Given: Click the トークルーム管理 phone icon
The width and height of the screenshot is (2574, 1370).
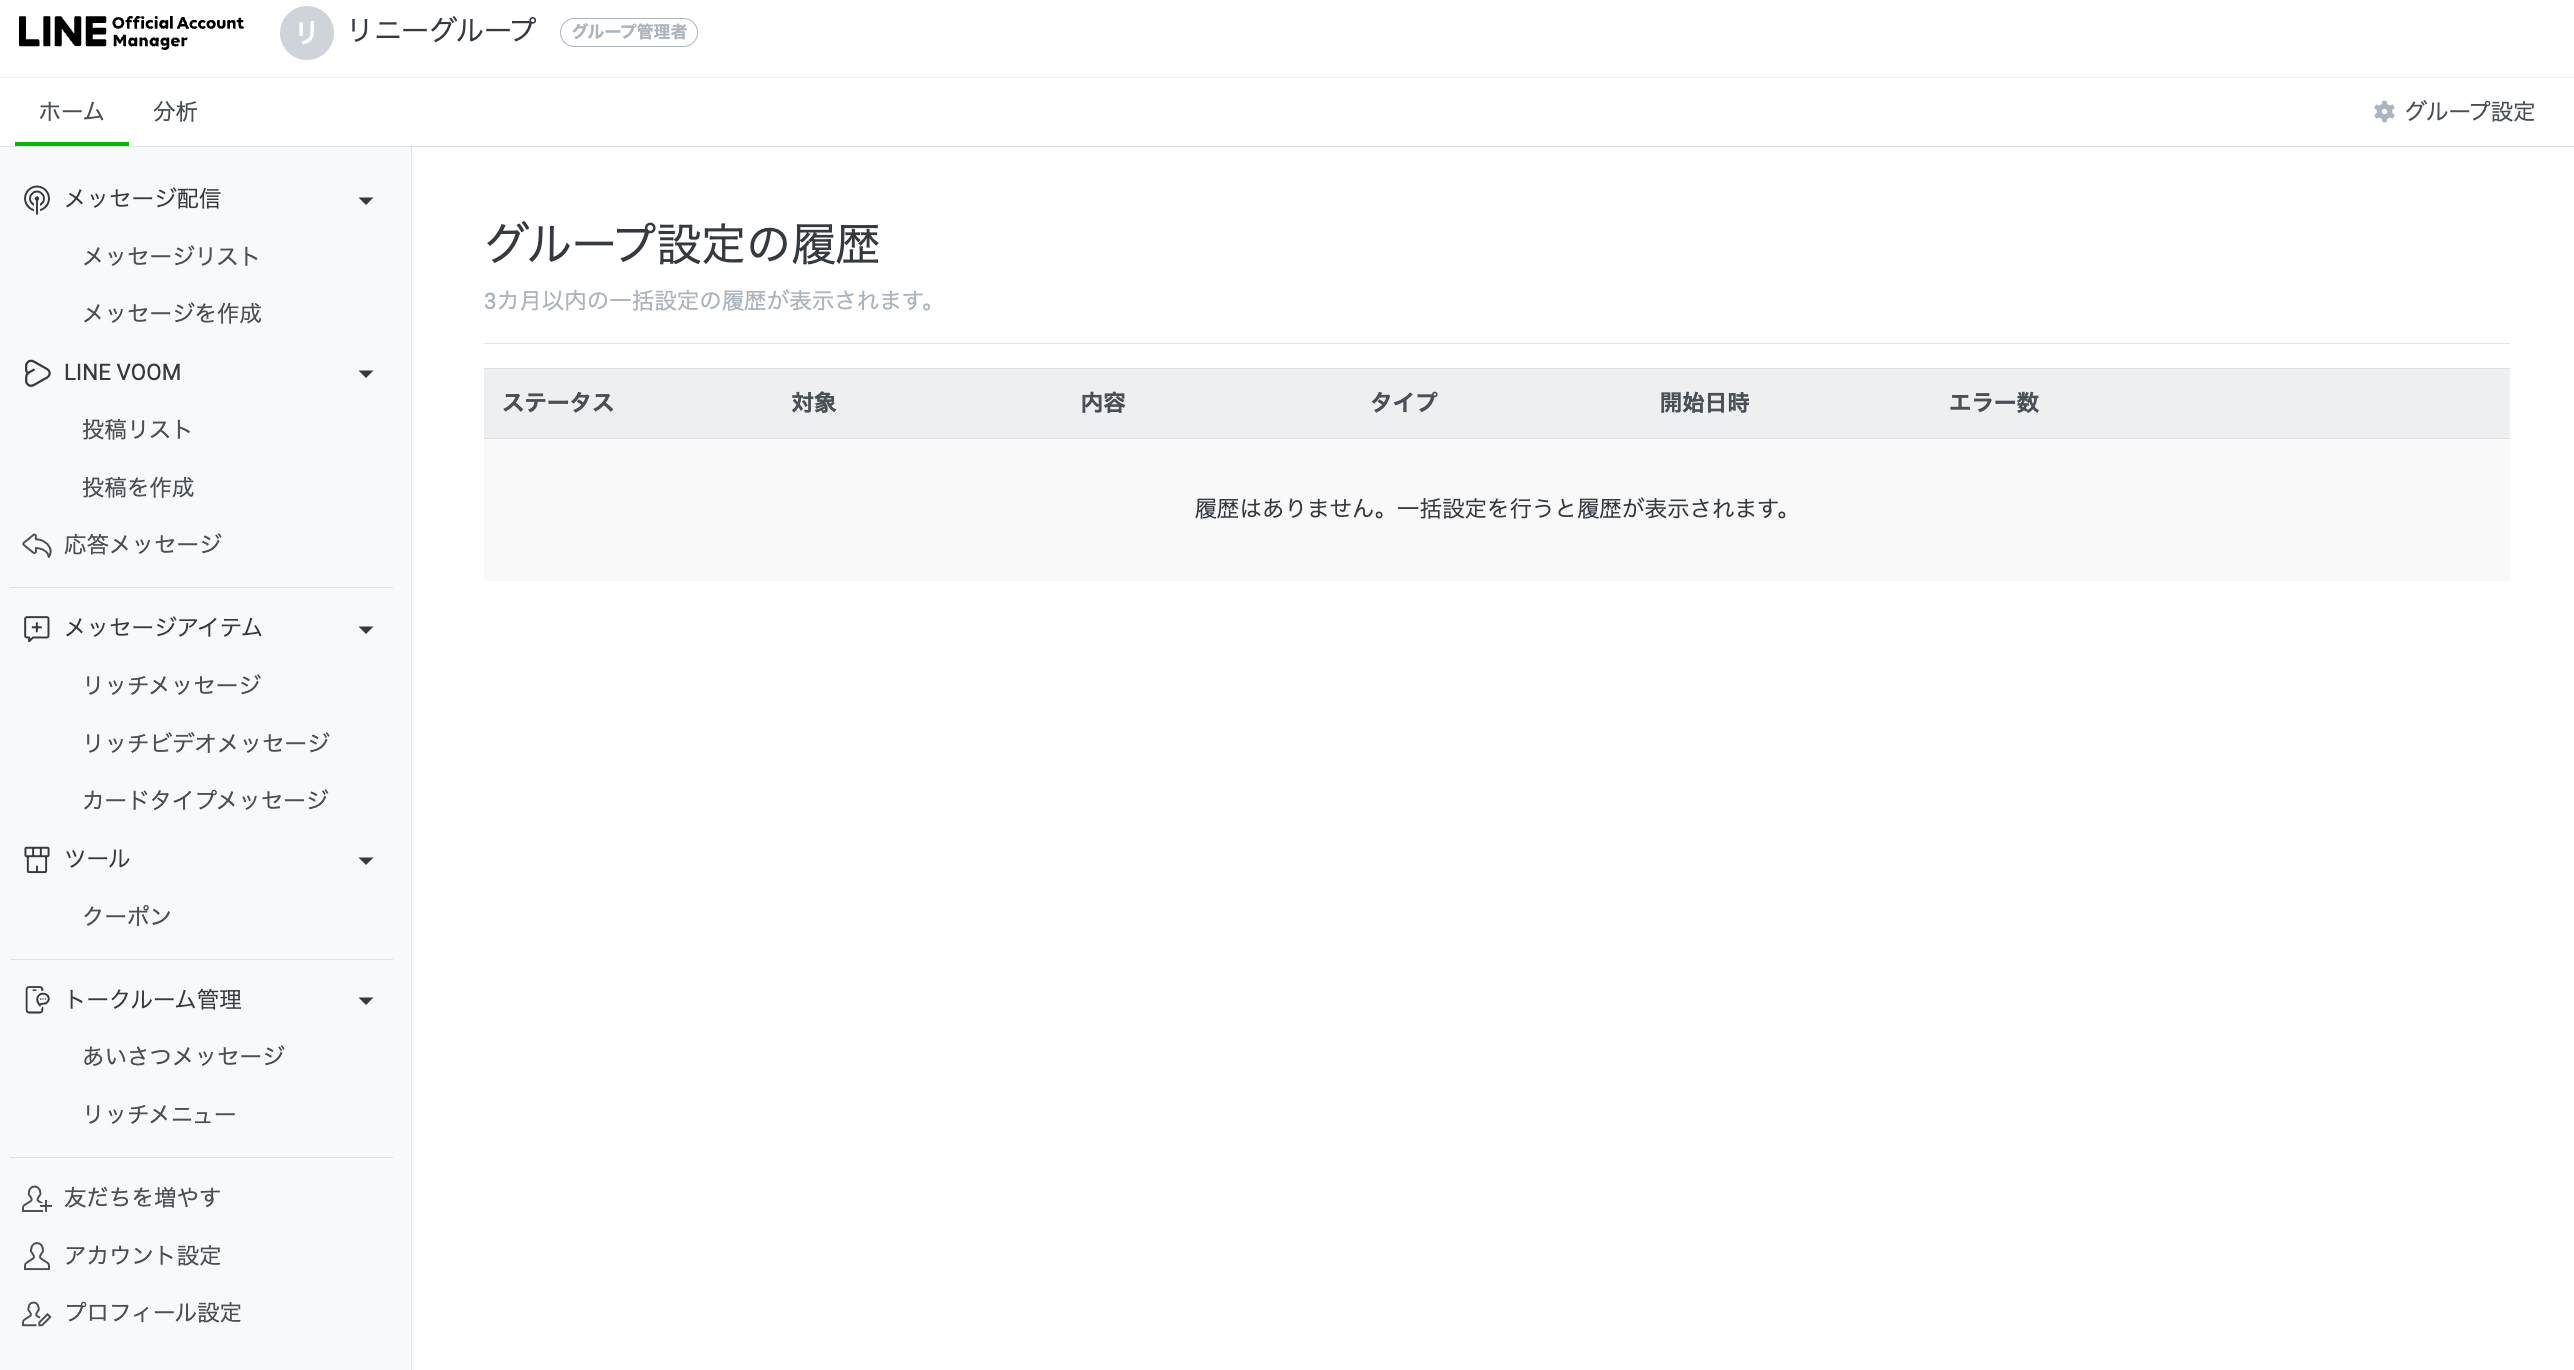Looking at the screenshot, I should click(37, 1000).
